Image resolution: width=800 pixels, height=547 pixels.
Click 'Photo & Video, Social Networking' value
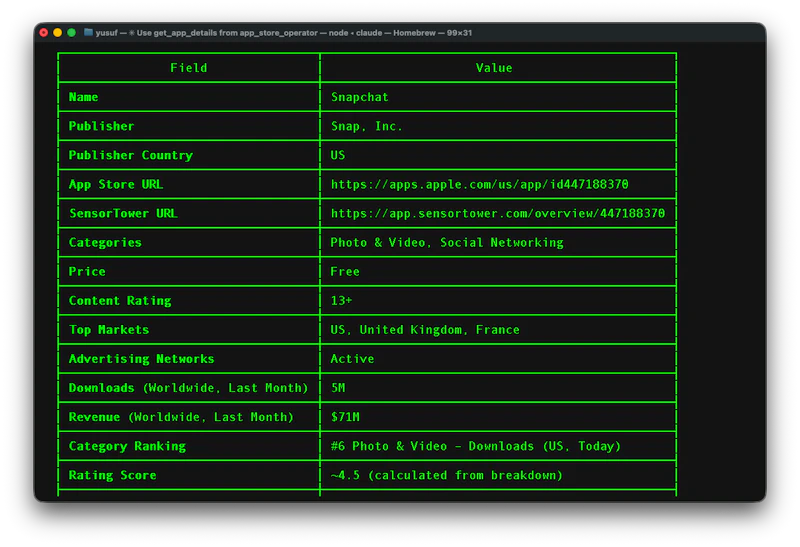coord(447,242)
